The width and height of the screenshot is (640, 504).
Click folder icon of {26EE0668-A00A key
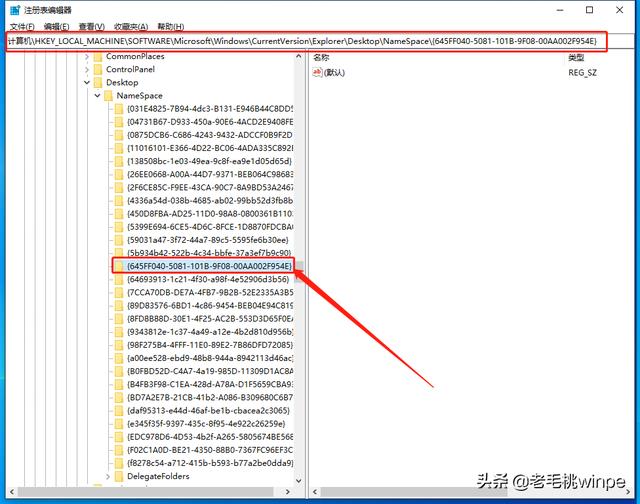click(x=119, y=175)
